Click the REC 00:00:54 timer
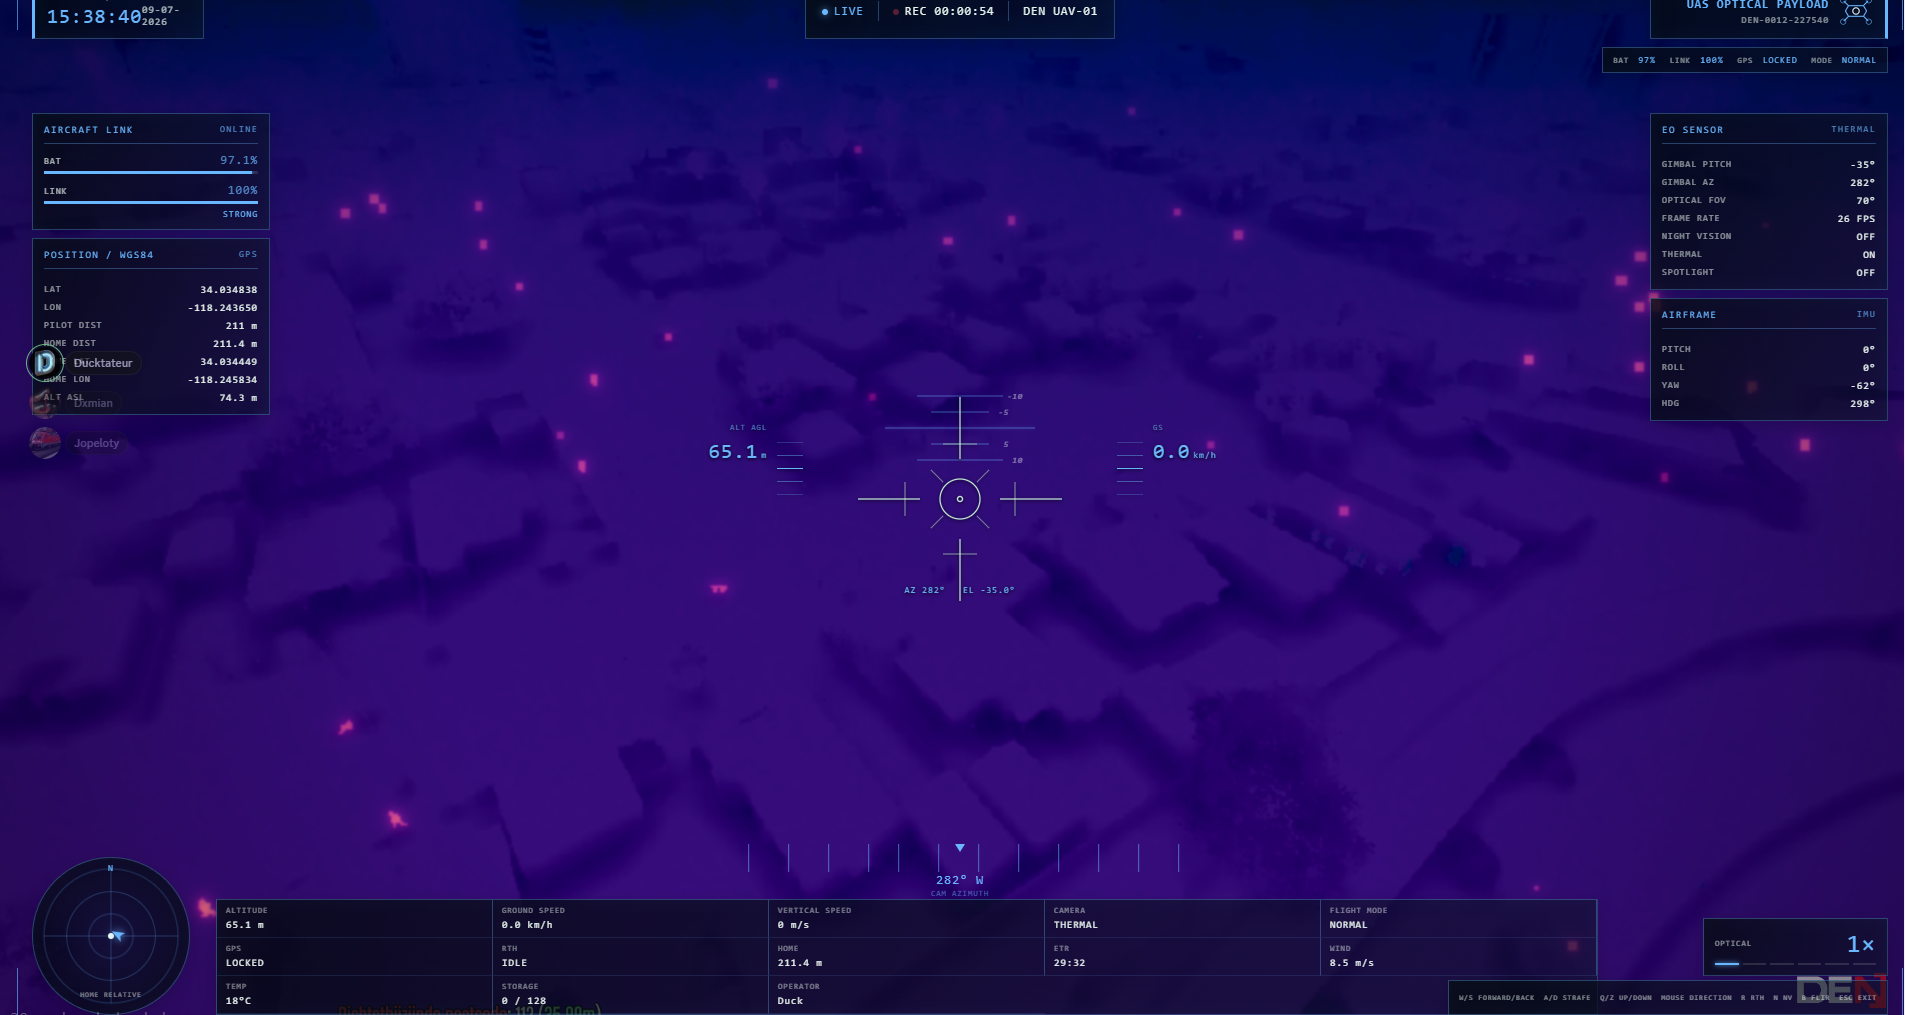The image size is (1905, 1015). point(949,12)
